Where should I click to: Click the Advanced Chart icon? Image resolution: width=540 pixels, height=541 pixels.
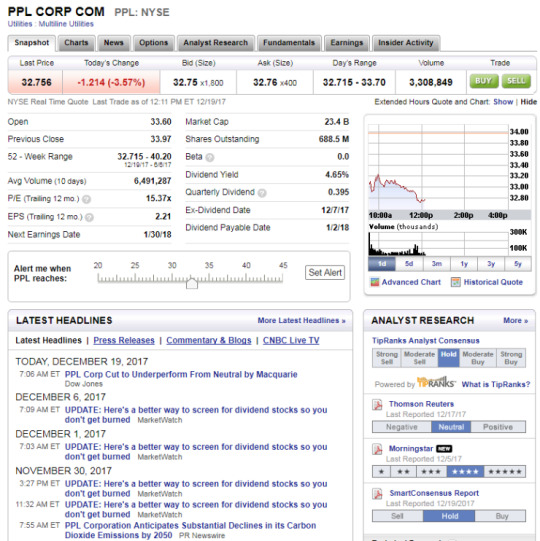[374, 282]
